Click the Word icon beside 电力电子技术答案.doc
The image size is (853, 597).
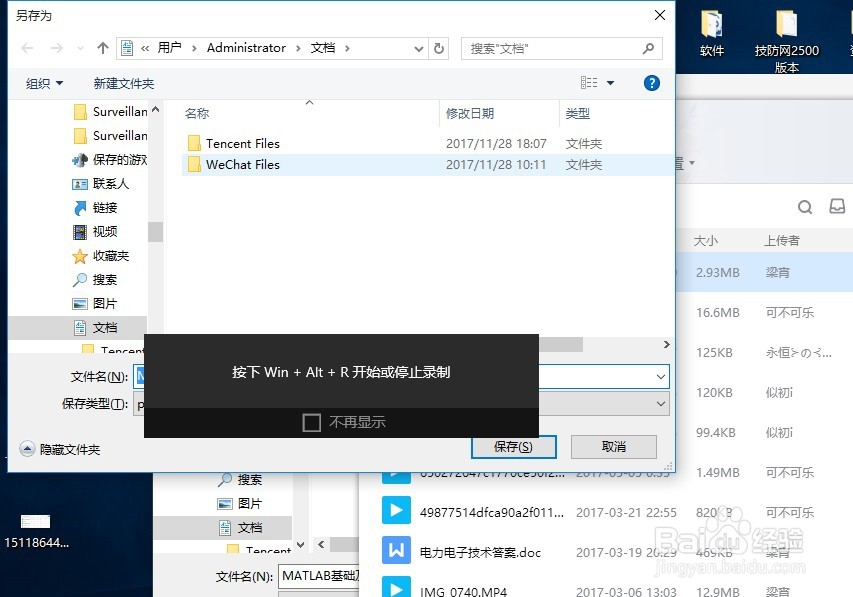(396, 551)
